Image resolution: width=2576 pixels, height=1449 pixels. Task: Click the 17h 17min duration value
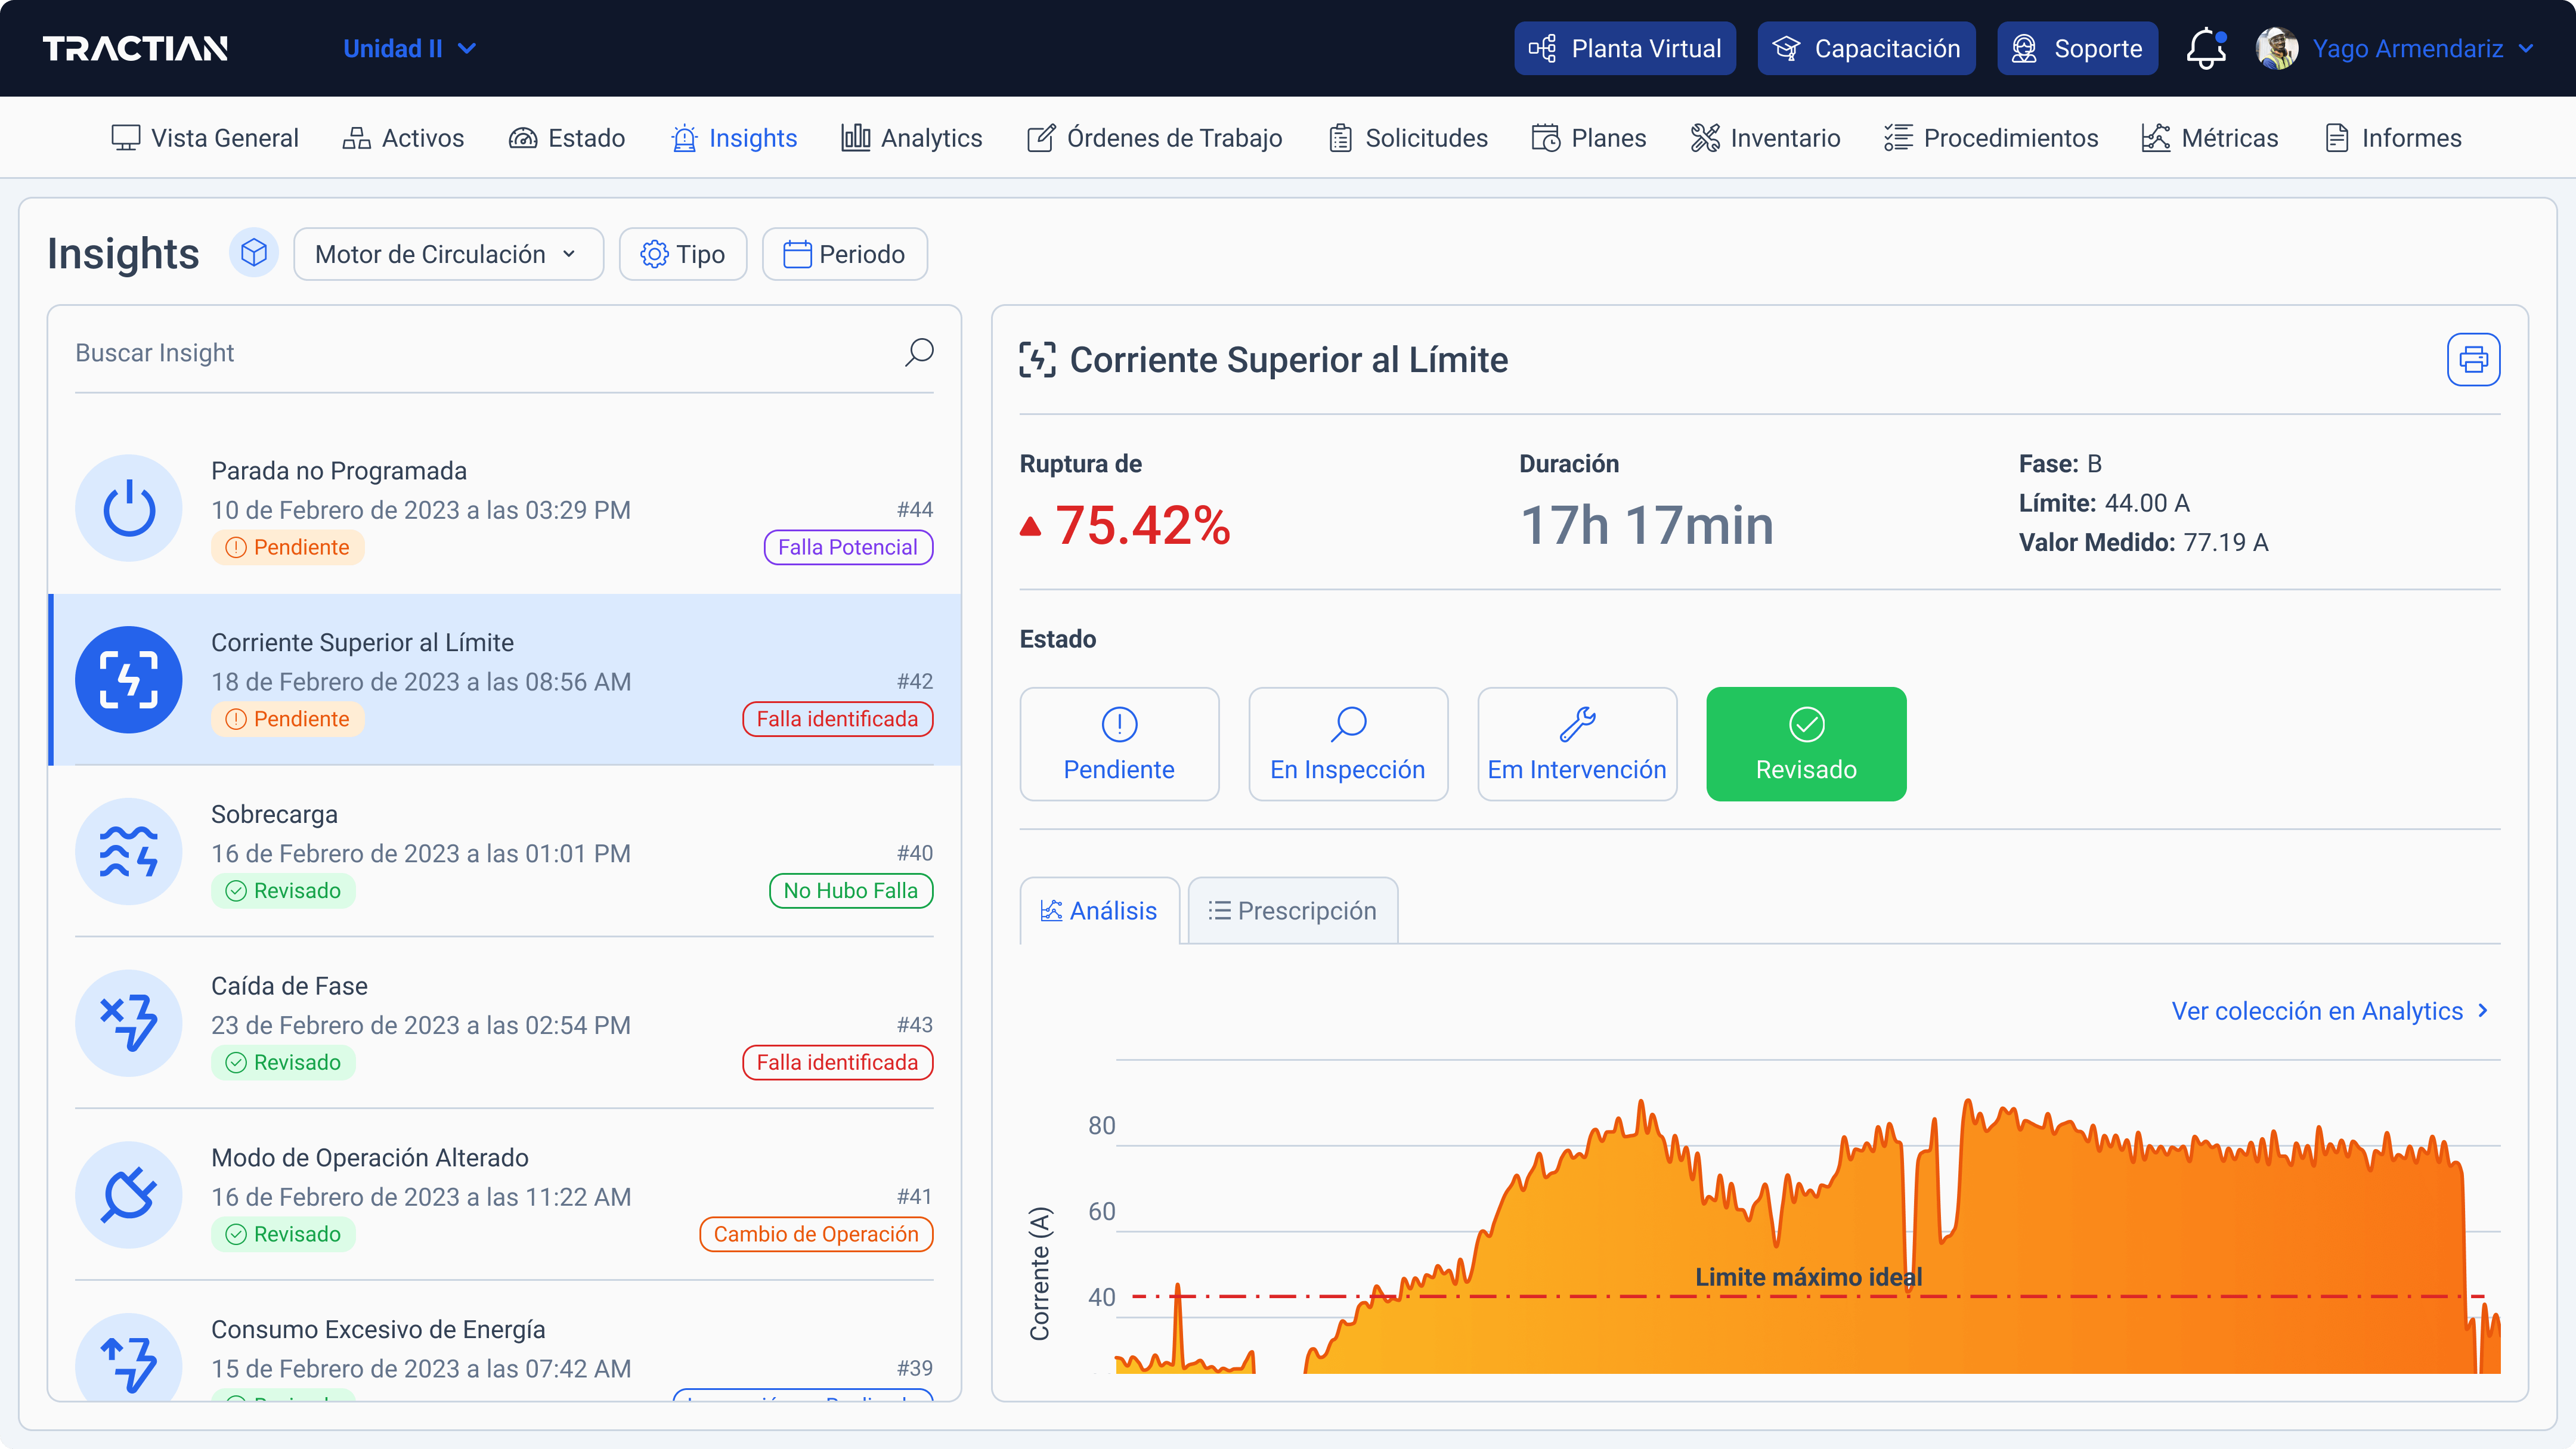(x=1647, y=525)
